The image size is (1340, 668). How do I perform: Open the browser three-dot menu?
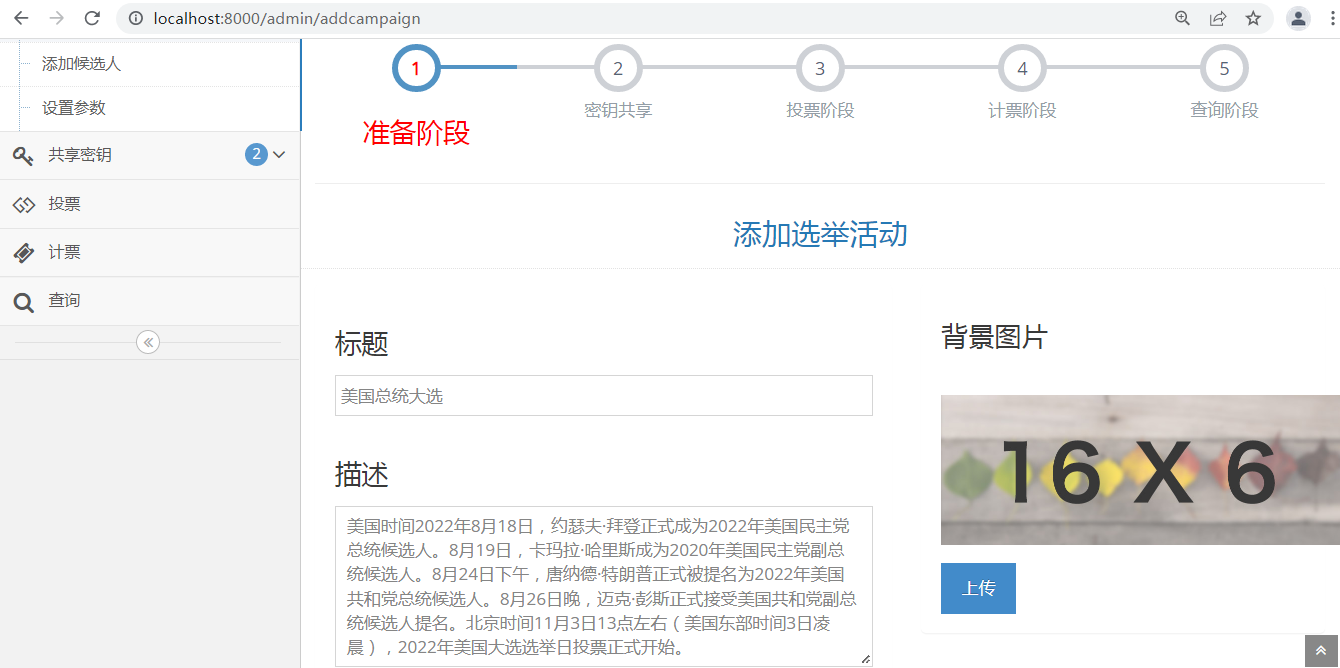coord(1332,18)
